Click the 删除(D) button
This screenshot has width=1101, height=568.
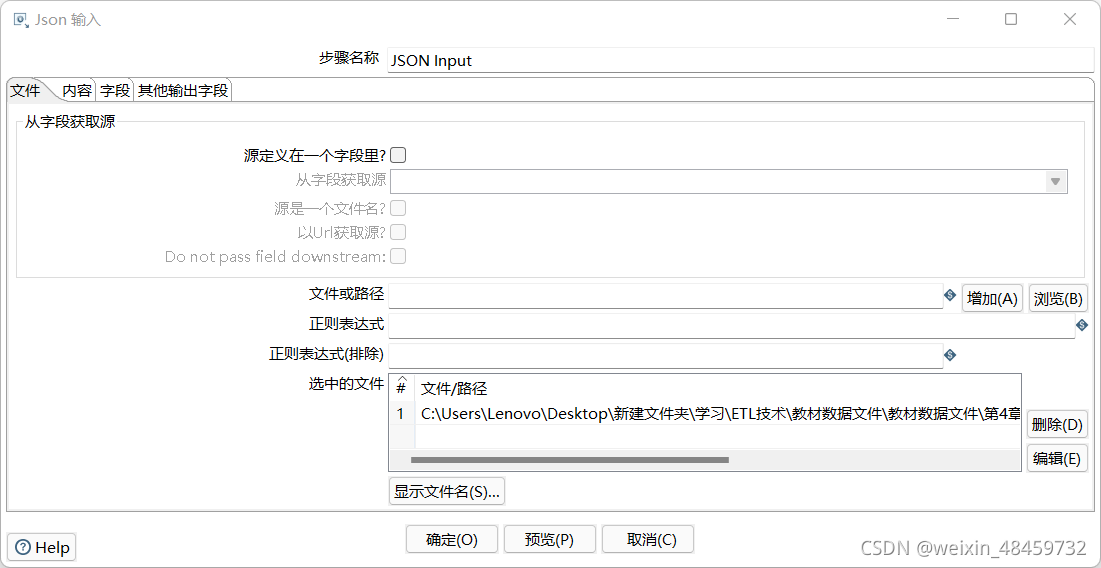(x=1057, y=425)
